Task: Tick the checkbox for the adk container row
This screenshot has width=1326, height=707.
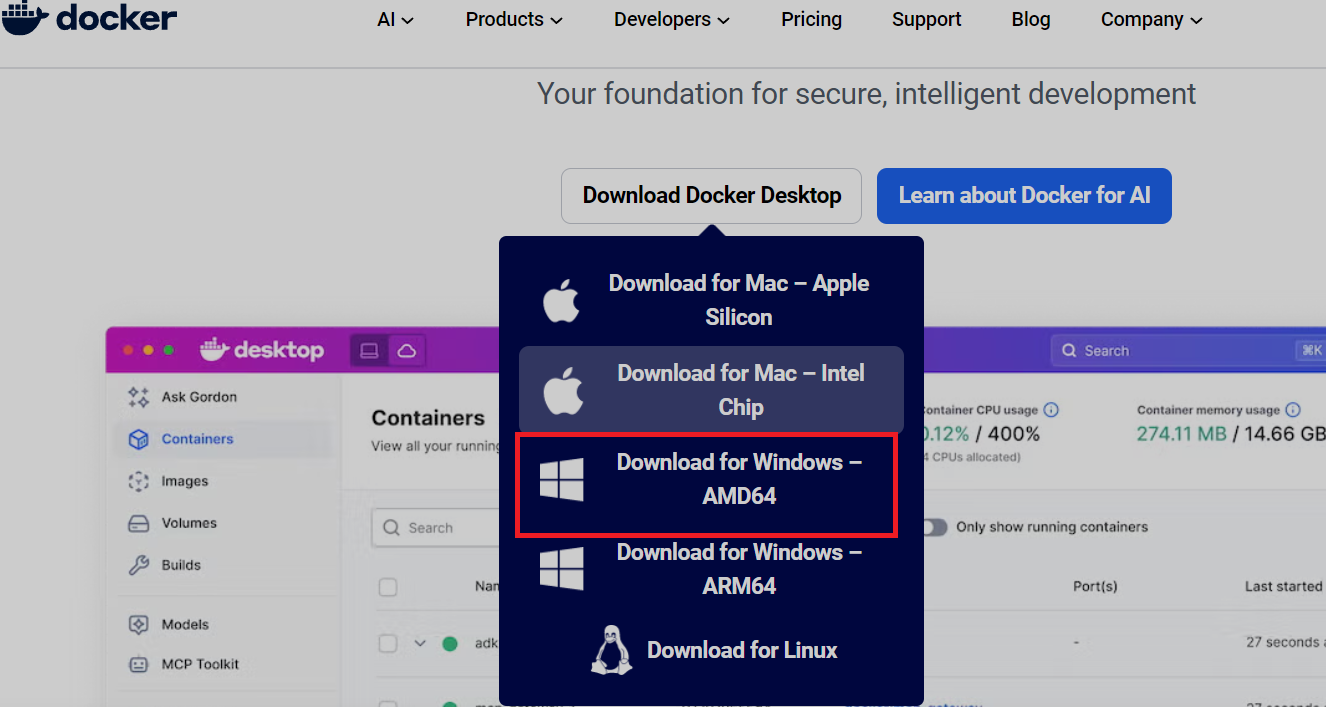Action: 388,644
